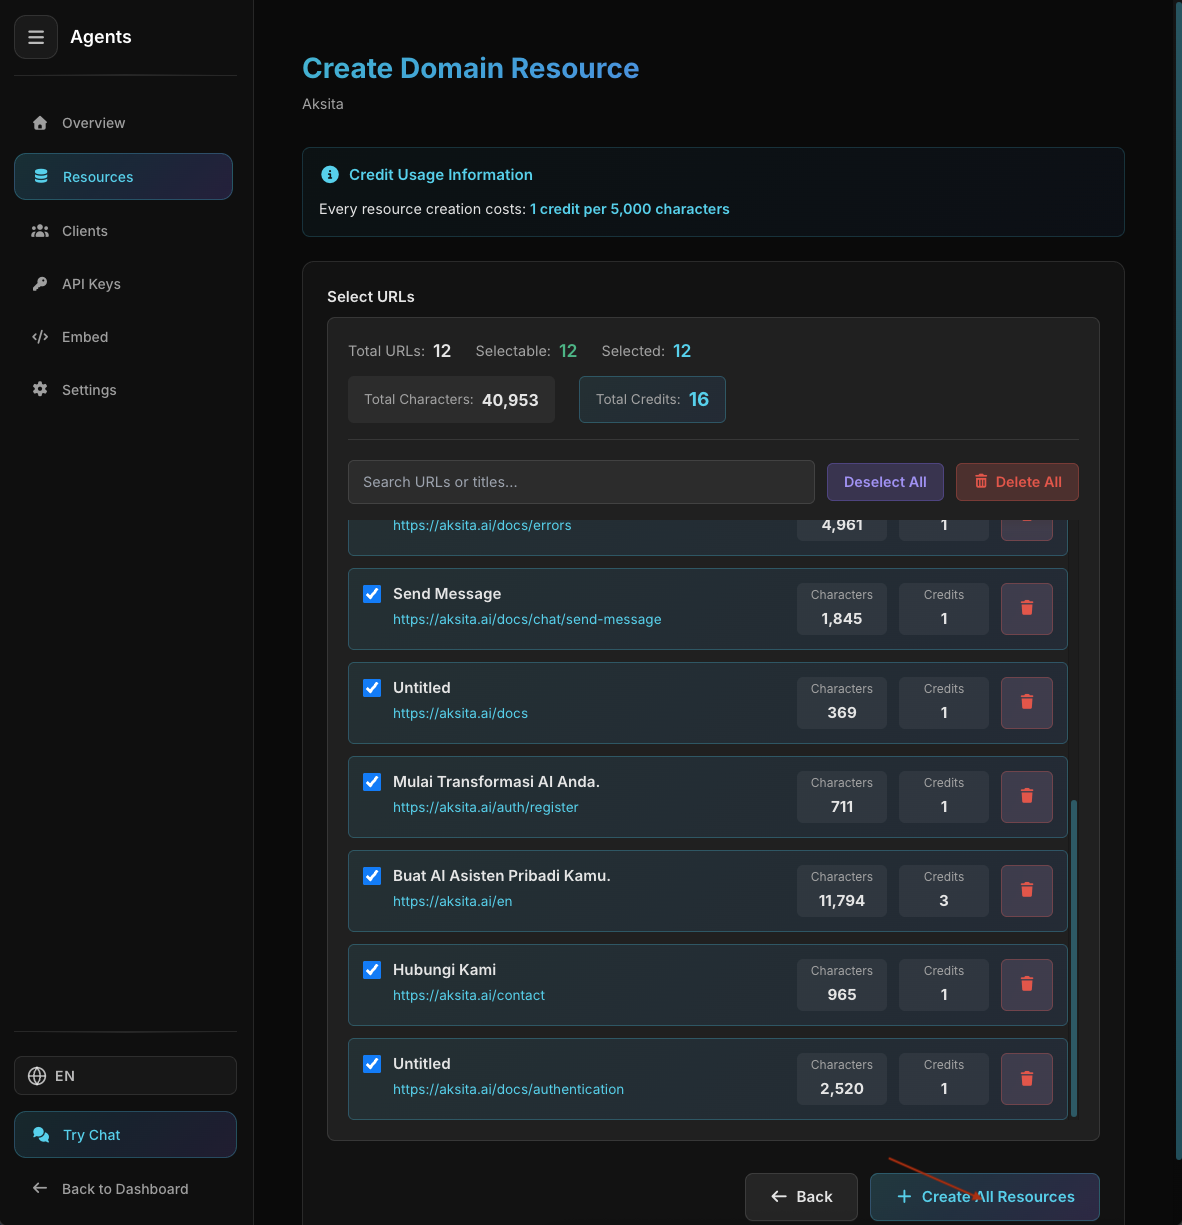This screenshot has width=1182, height=1225.
Task: Click the info icon in Credit Usage Information
Action: 330,174
